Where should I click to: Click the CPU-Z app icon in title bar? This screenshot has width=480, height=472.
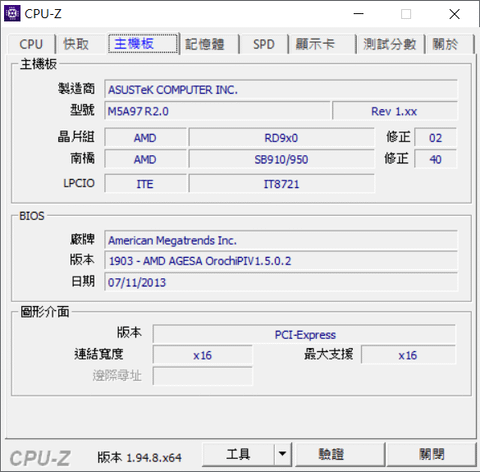tap(12, 14)
